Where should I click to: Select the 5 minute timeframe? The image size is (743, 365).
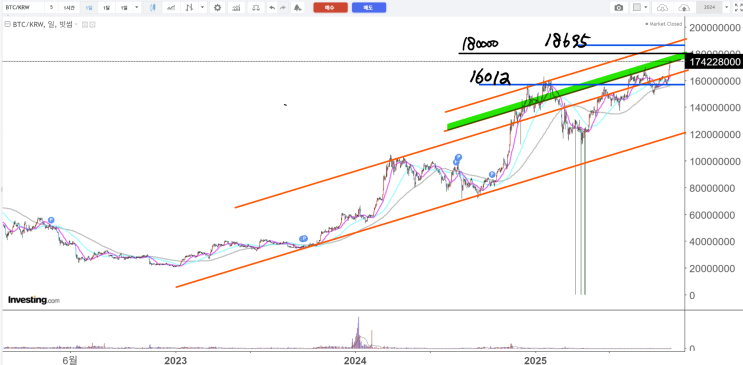[x=51, y=8]
